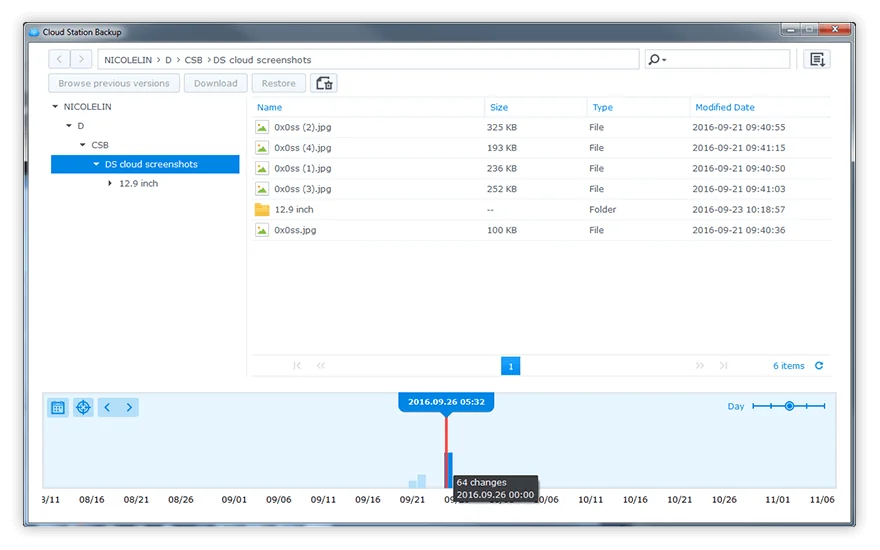Expand the 12.9 inch tree folder
The width and height of the screenshot is (880, 550).
pyautogui.click(x=110, y=184)
